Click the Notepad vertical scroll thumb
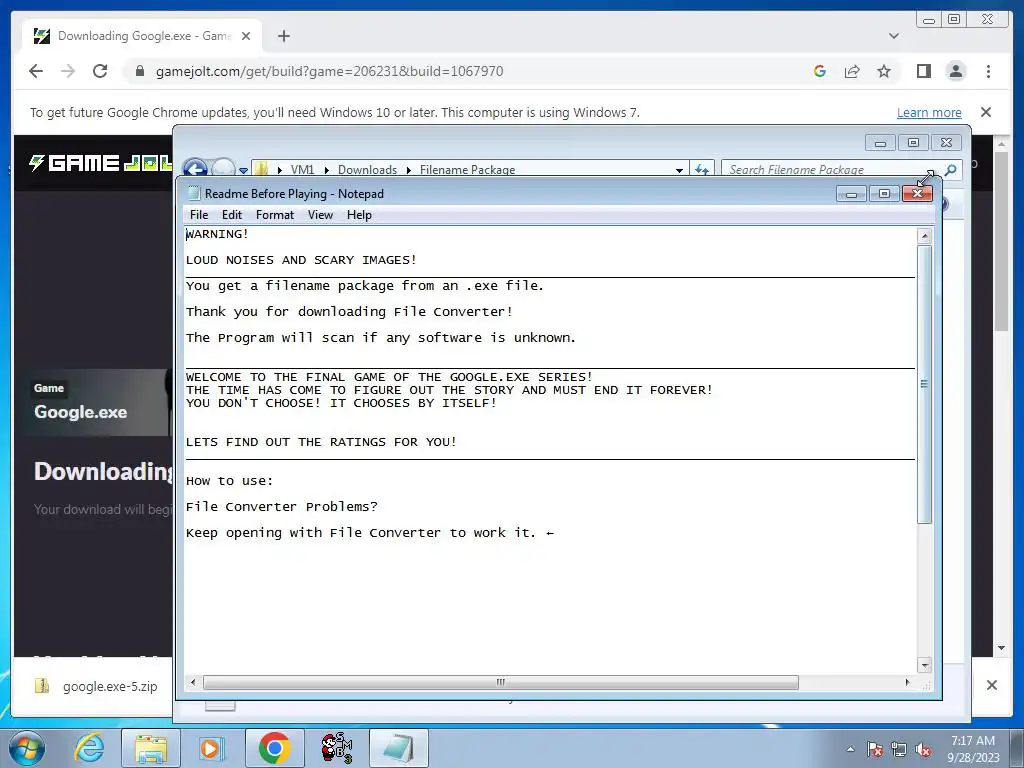This screenshot has height=768, width=1024. [x=924, y=384]
